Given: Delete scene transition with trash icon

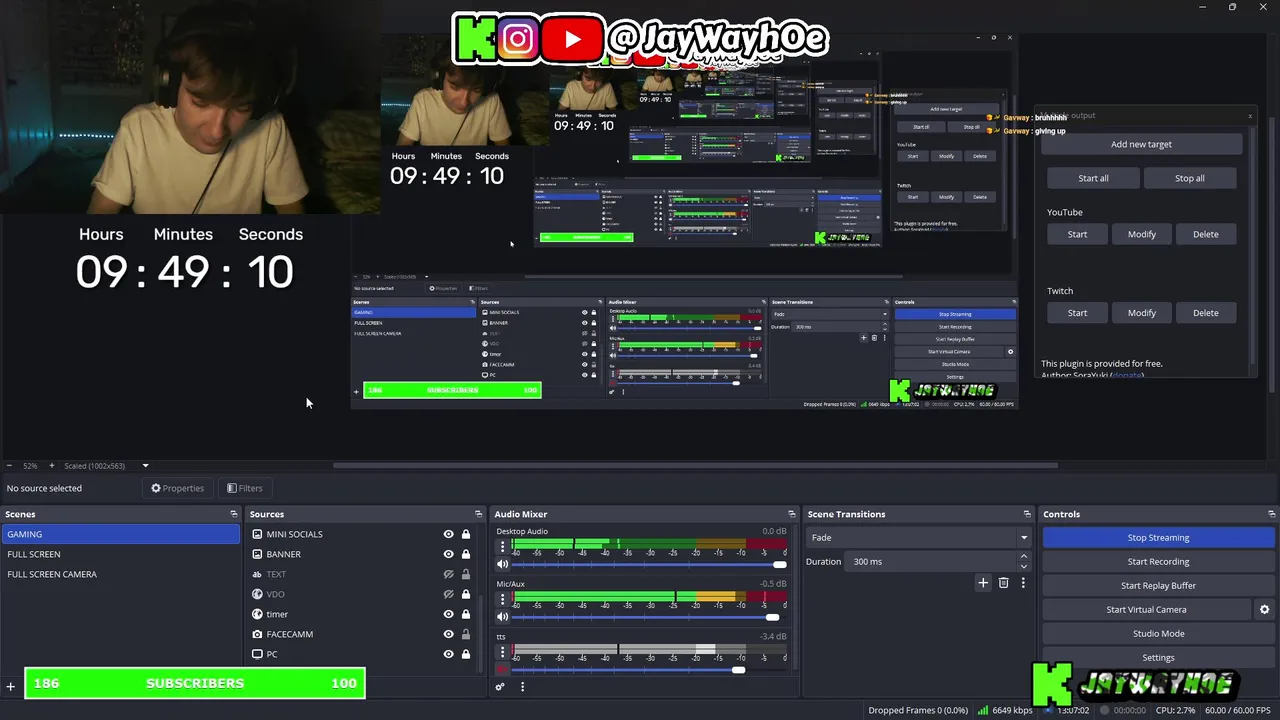Looking at the screenshot, I should [x=1003, y=583].
